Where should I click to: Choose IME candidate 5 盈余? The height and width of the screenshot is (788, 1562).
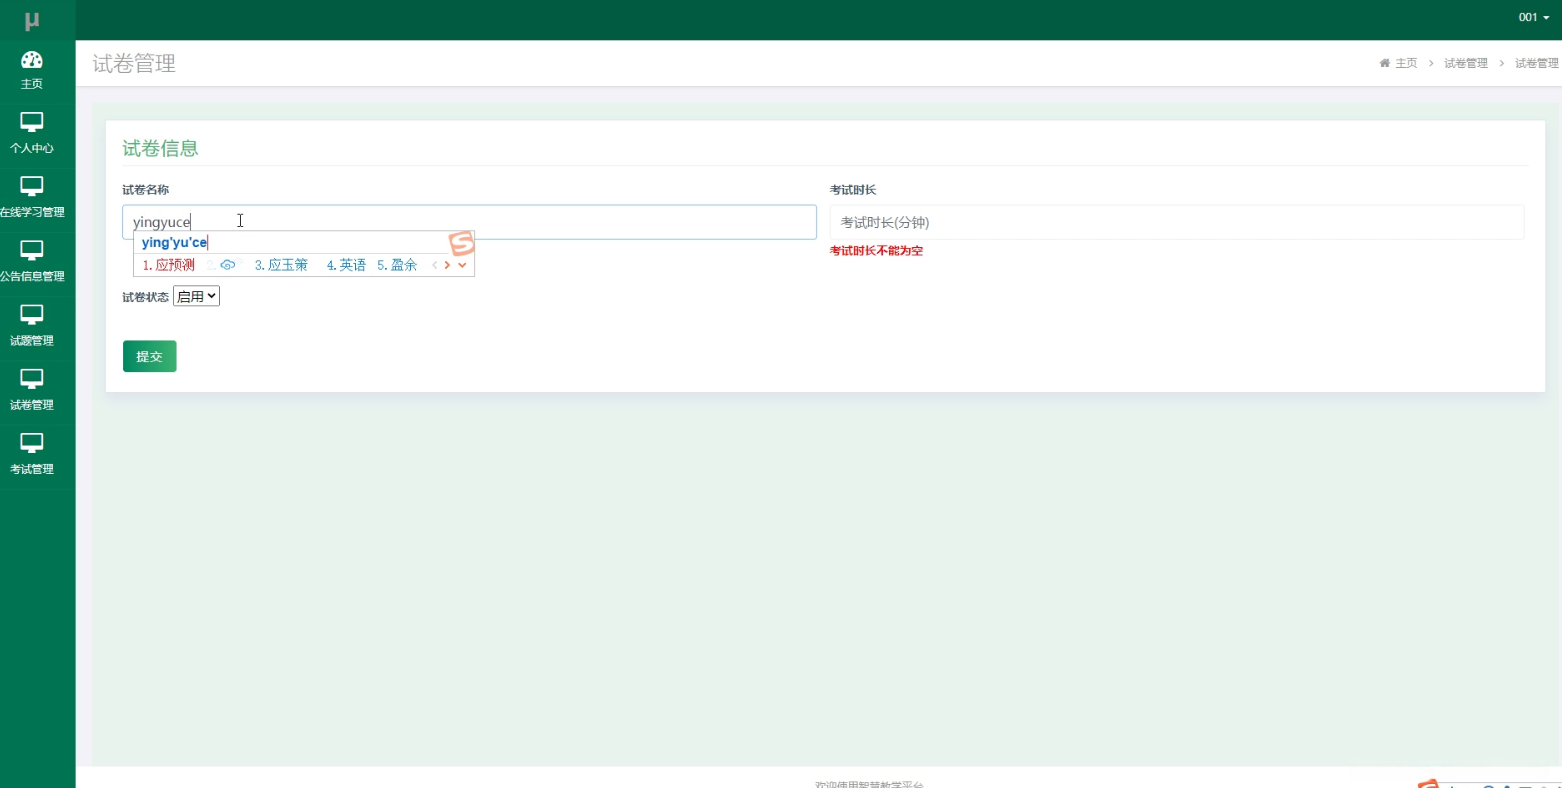tap(397, 265)
